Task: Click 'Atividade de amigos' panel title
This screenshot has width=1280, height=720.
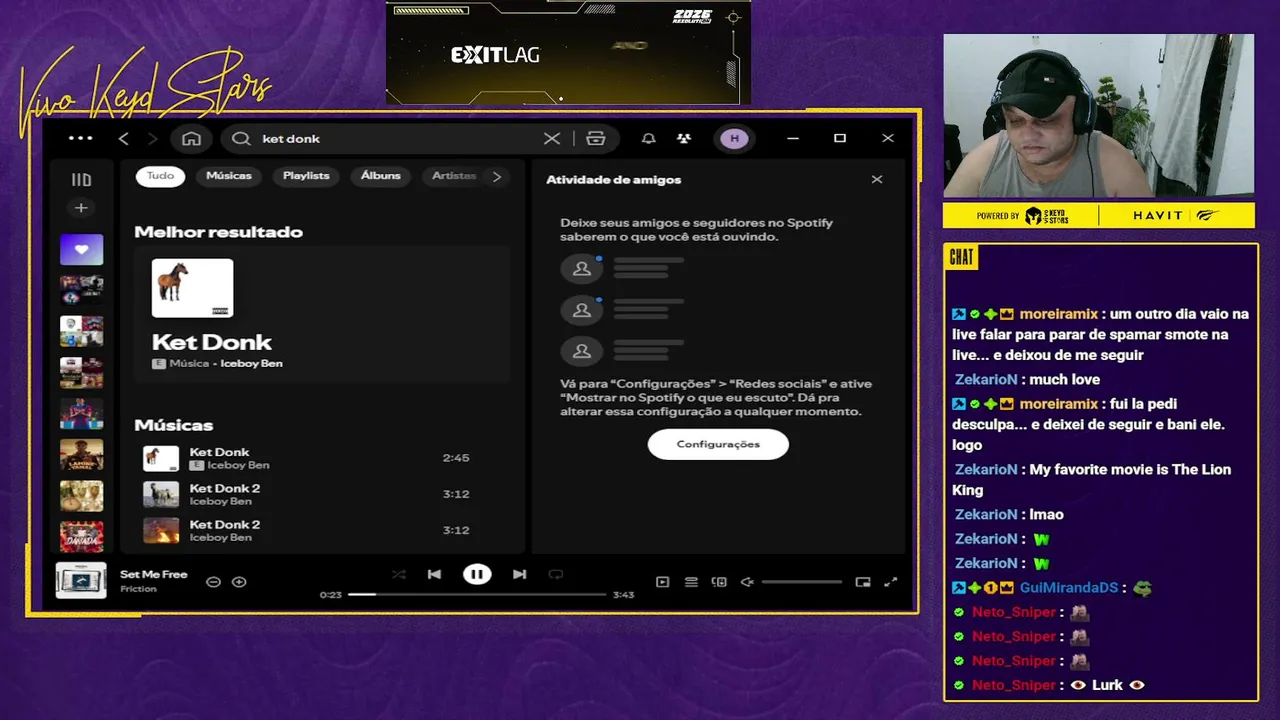Action: 613,180
